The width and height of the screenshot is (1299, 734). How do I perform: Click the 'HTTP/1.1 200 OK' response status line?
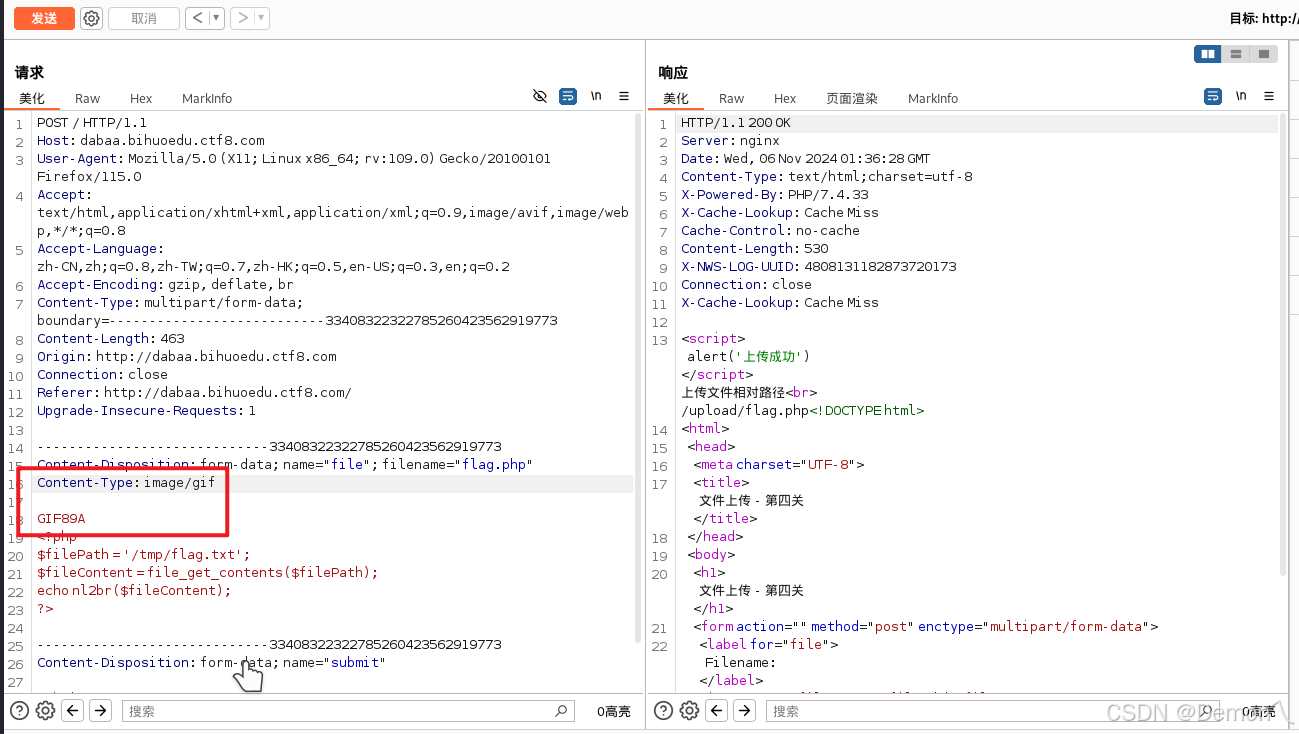click(736, 123)
